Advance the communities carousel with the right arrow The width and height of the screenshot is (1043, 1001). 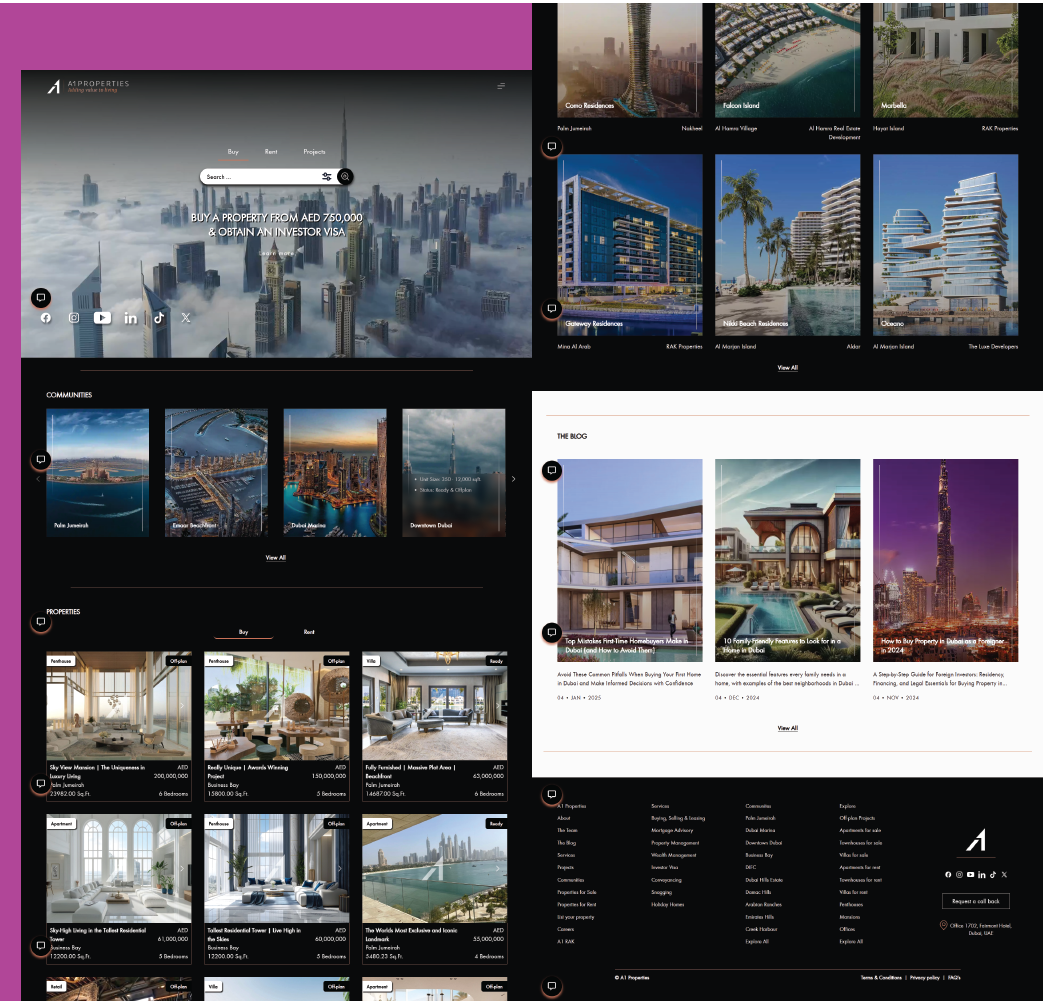pyautogui.click(x=514, y=479)
